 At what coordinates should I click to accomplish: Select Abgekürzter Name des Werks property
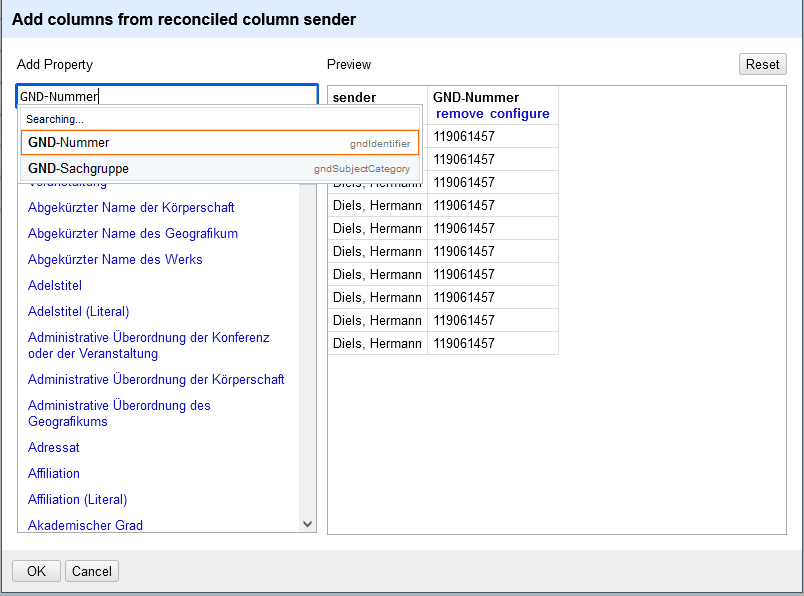[115, 260]
